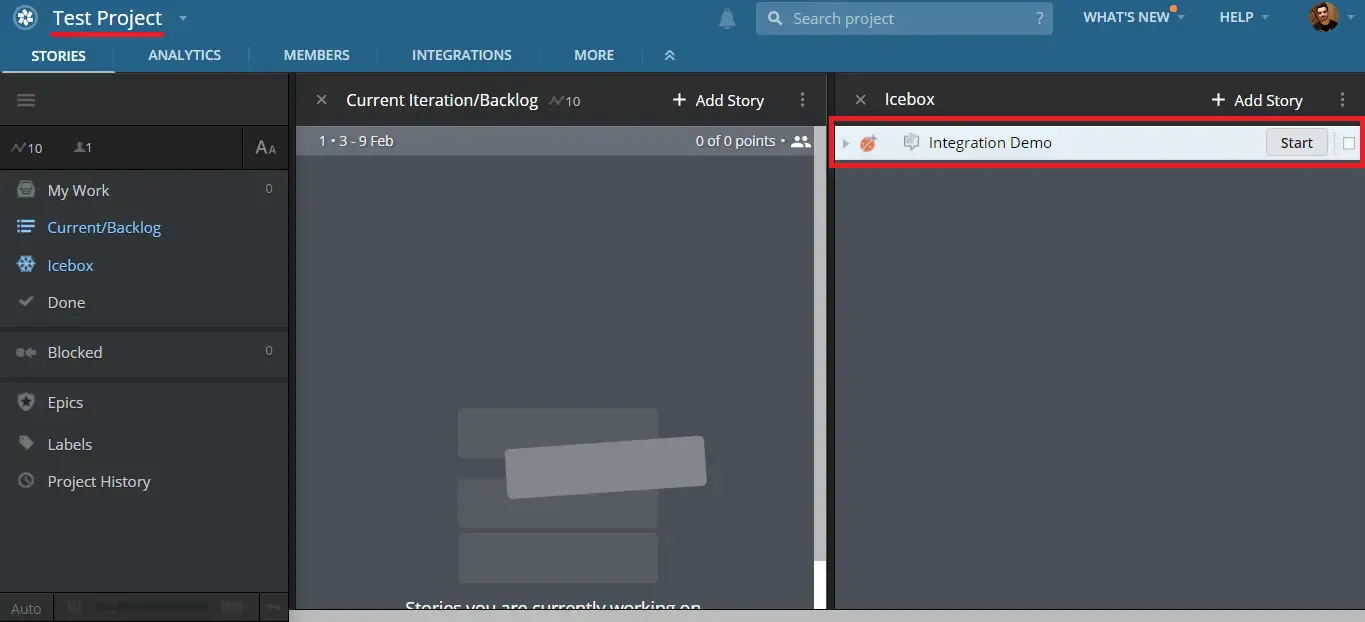The image size is (1365, 622).
Task: Open the description icon on Integration Demo story
Action: click(911, 142)
